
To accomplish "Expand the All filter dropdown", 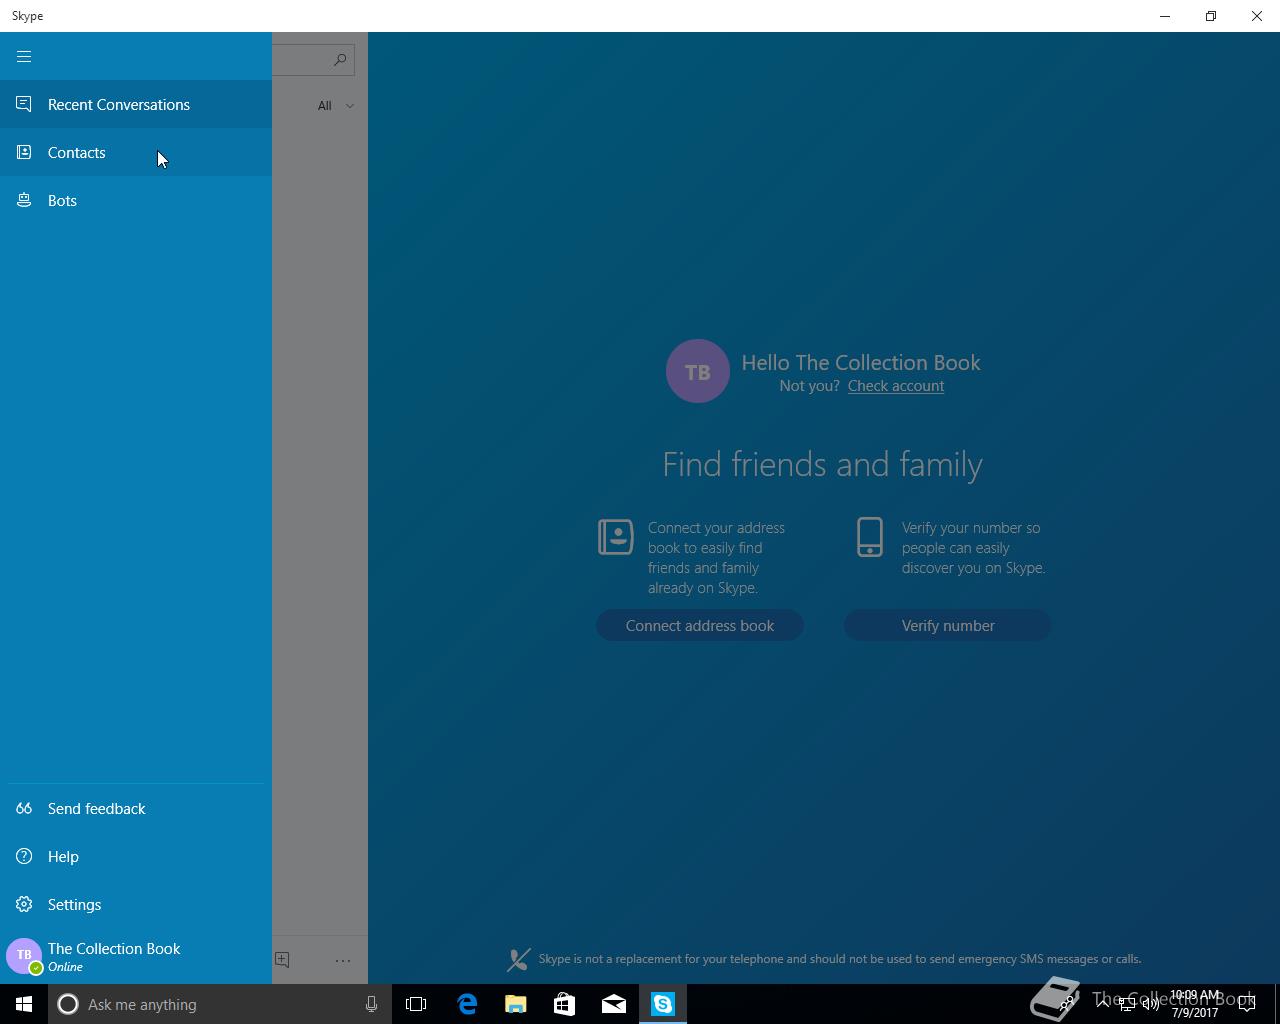I will [x=336, y=105].
